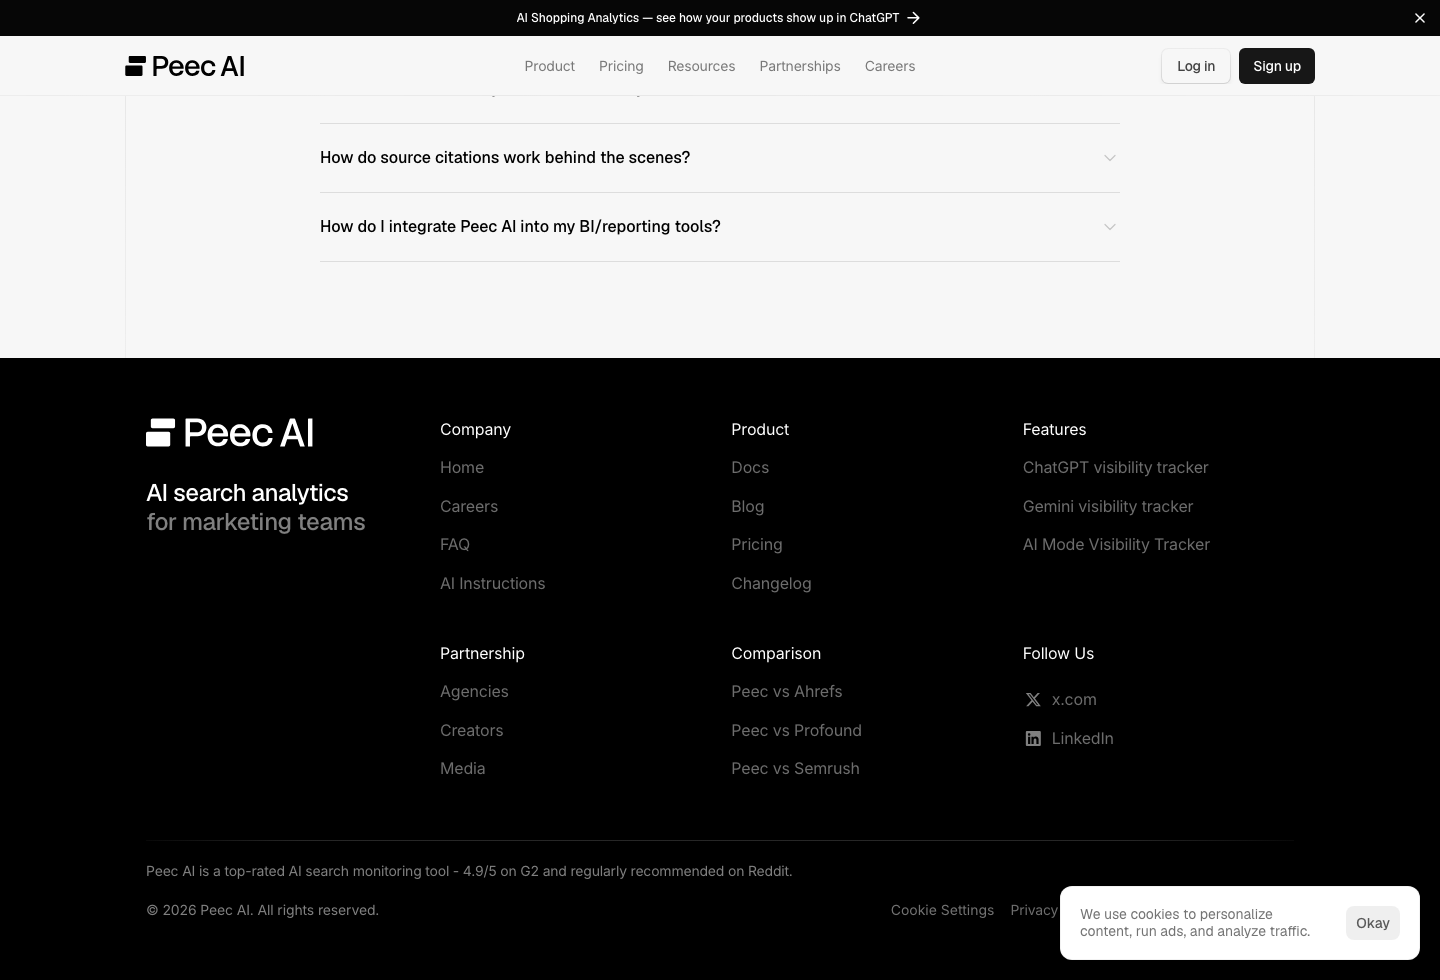Click the arrow icon in announcement banner
1440x980 pixels.
[913, 18]
